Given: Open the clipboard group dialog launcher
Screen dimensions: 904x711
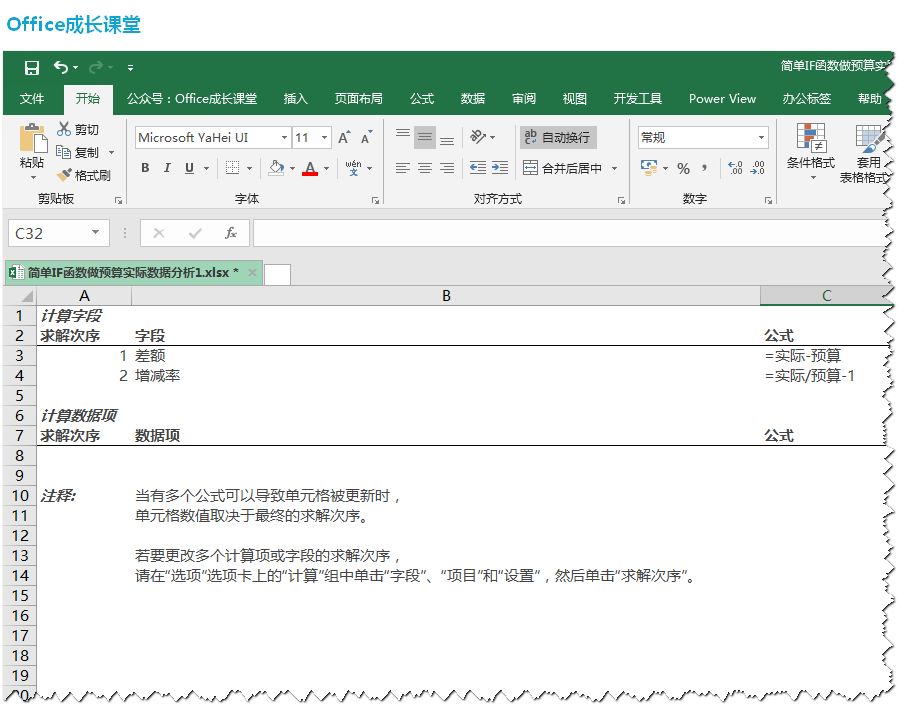Looking at the screenshot, I should point(118,200).
